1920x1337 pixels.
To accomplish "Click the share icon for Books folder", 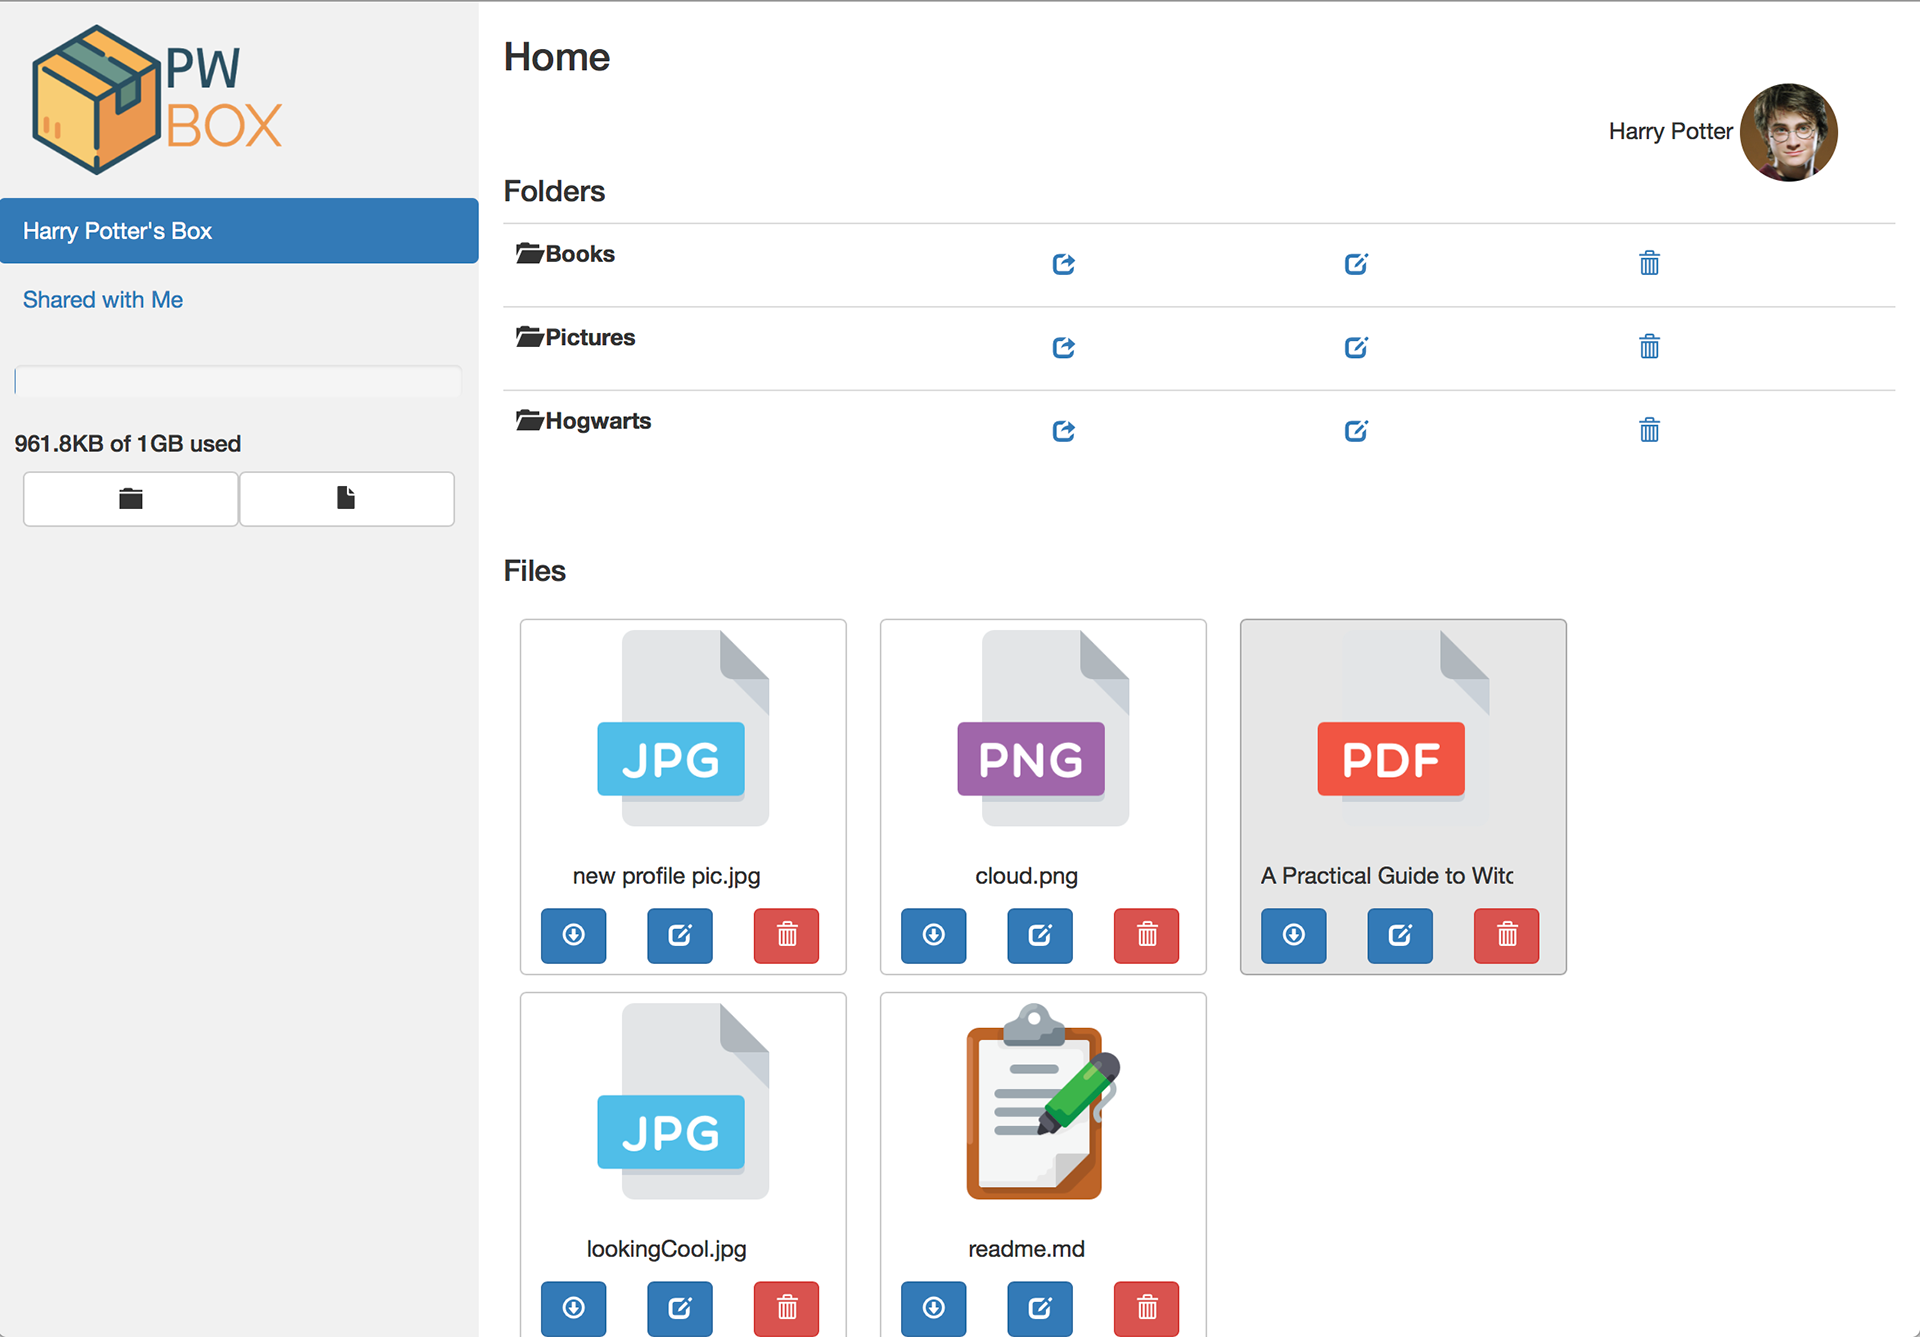I will coord(1063,264).
